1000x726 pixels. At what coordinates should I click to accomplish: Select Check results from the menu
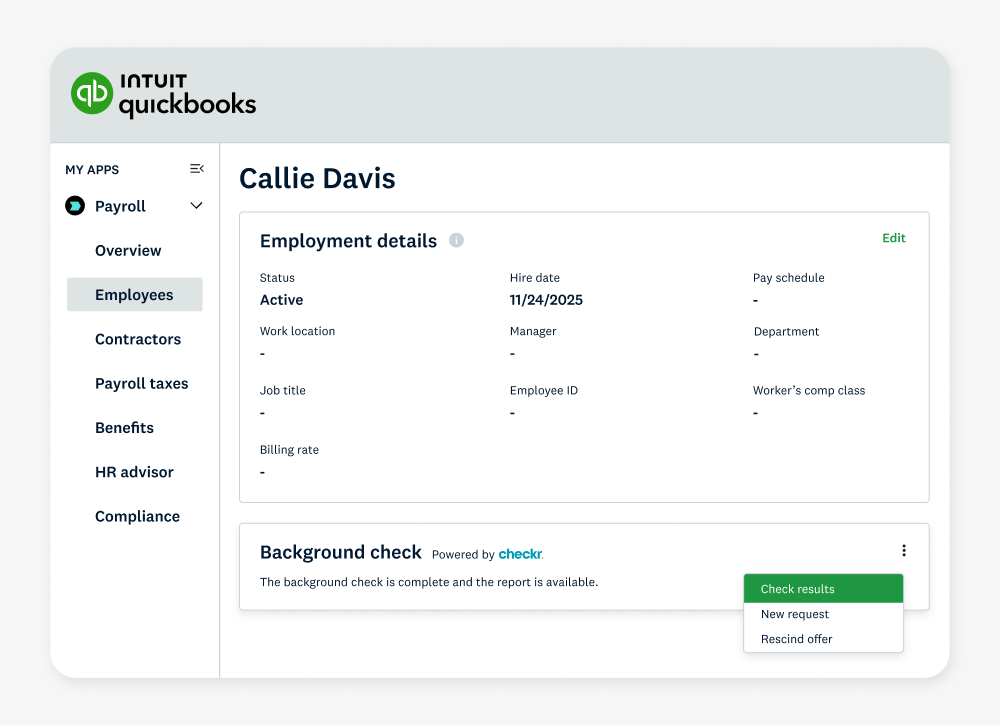click(x=822, y=589)
